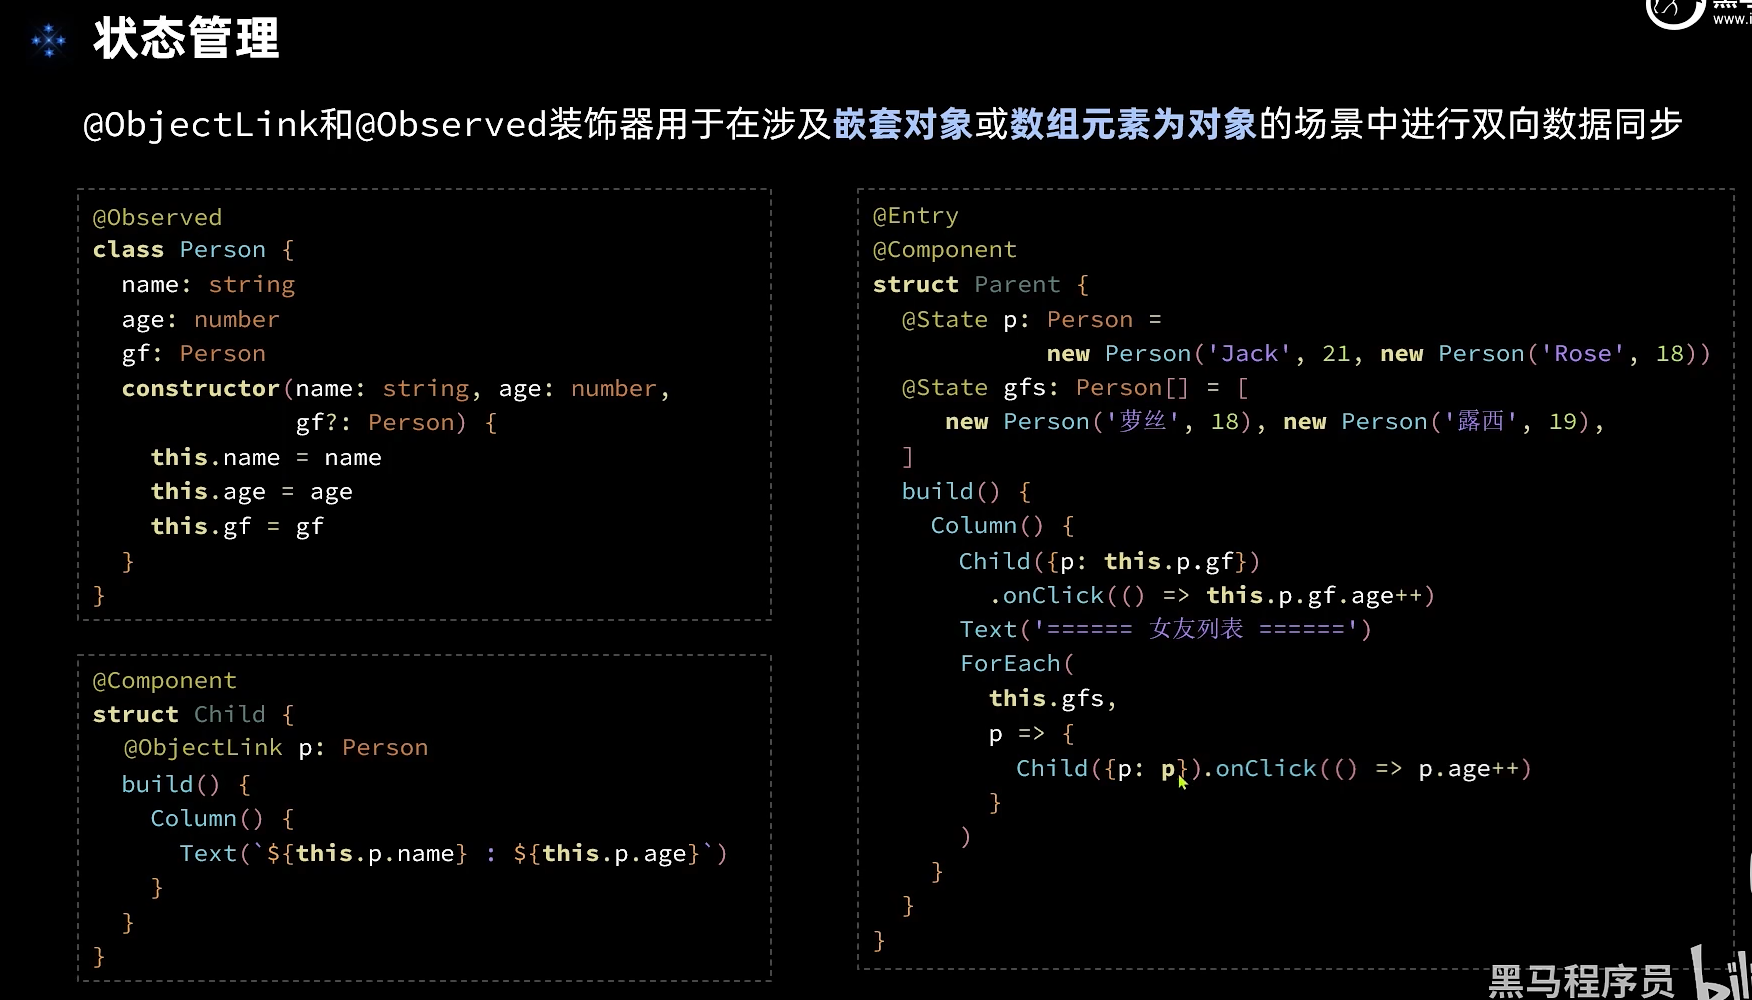
Task: Click the highlighted 嵌套对象 text
Action: coord(902,124)
